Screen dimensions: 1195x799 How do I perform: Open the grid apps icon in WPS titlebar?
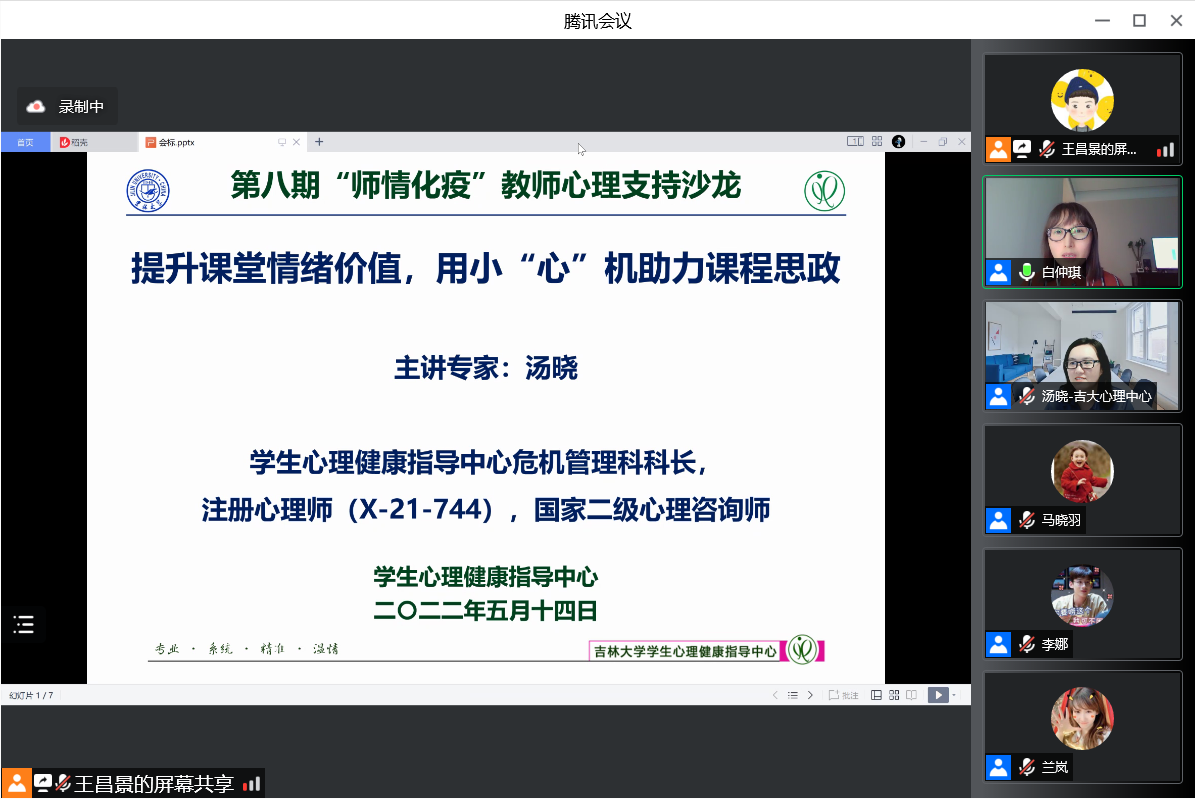(877, 142)
